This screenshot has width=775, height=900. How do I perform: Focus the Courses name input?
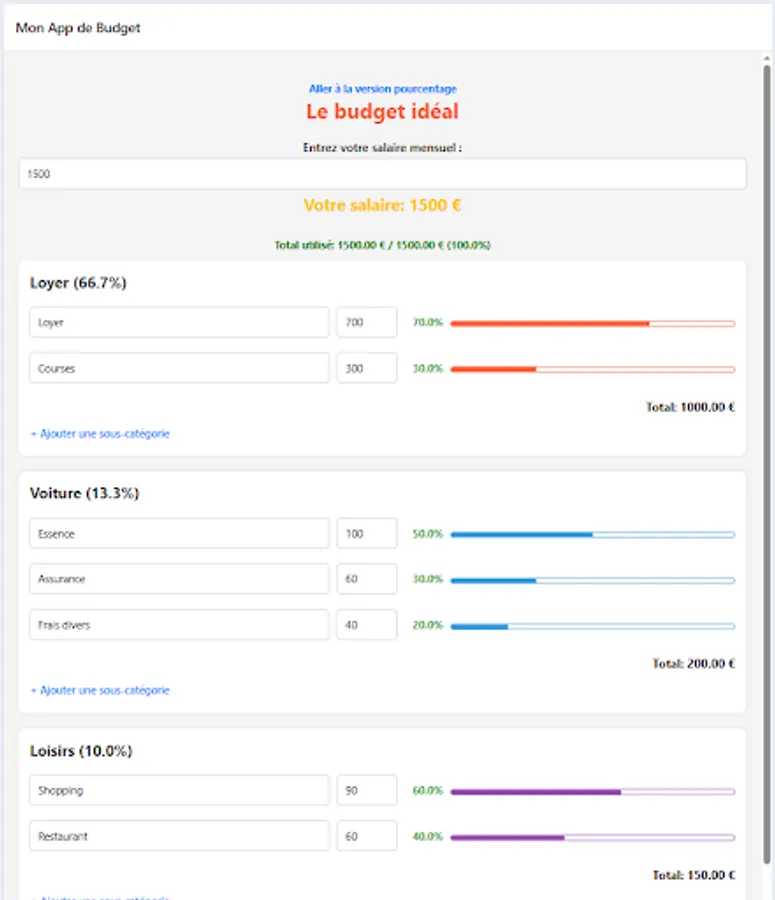[179, 368]
